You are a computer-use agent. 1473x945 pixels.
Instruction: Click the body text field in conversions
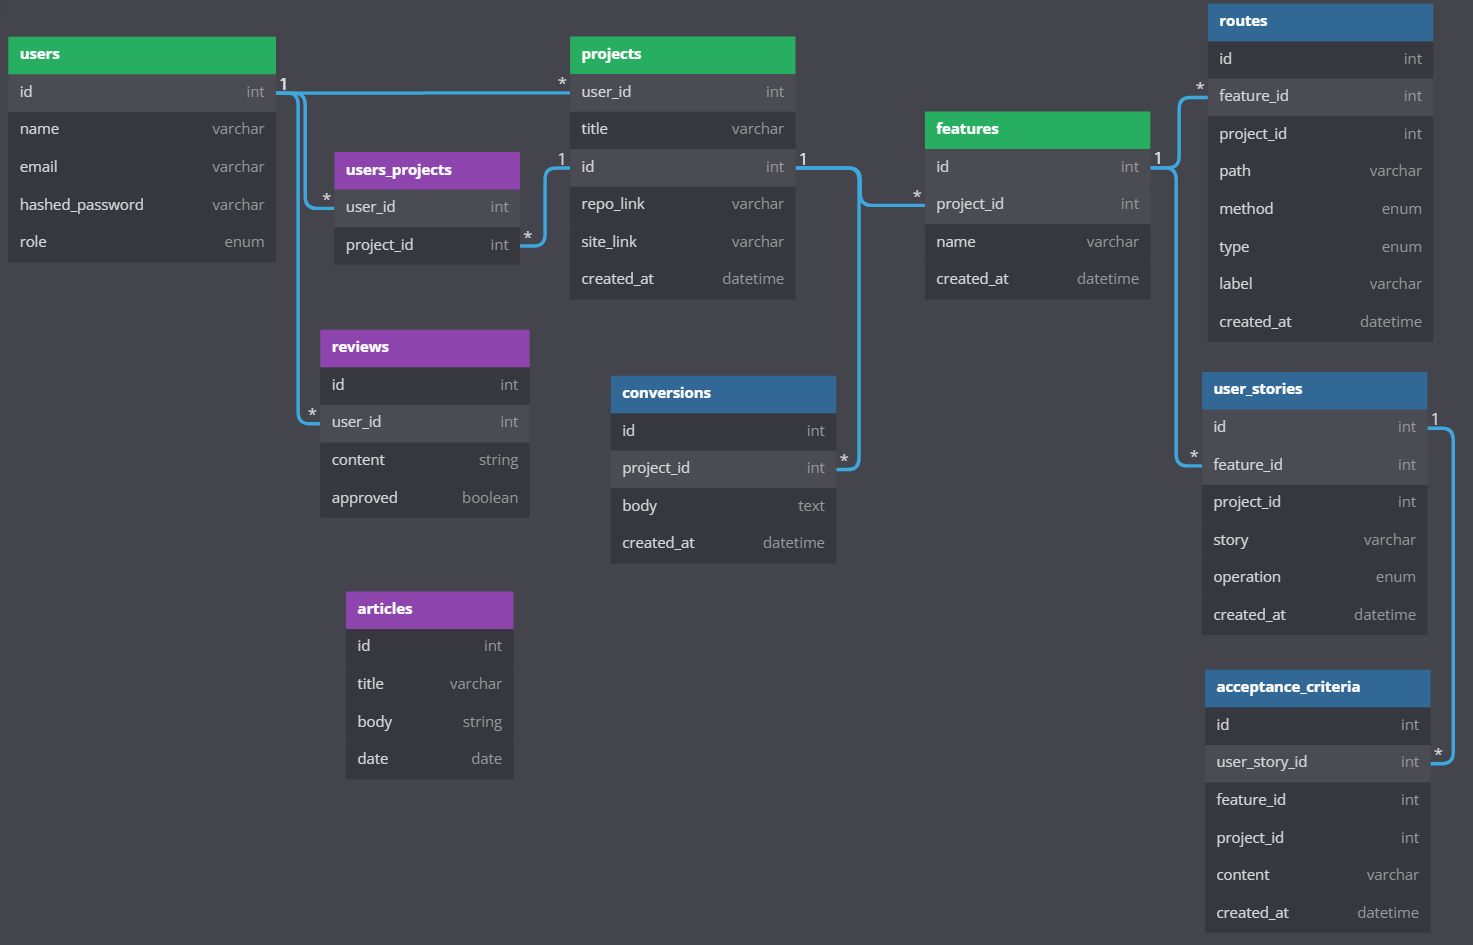click(722, 505)
